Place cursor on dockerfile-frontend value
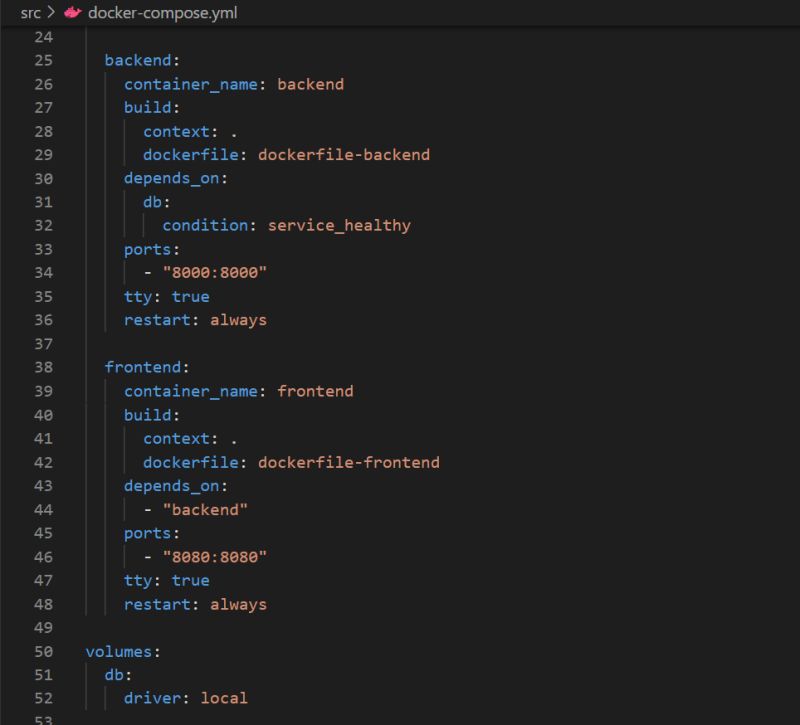Image resolution: width=800 pixels, height=725 pixels. point(350,462)
